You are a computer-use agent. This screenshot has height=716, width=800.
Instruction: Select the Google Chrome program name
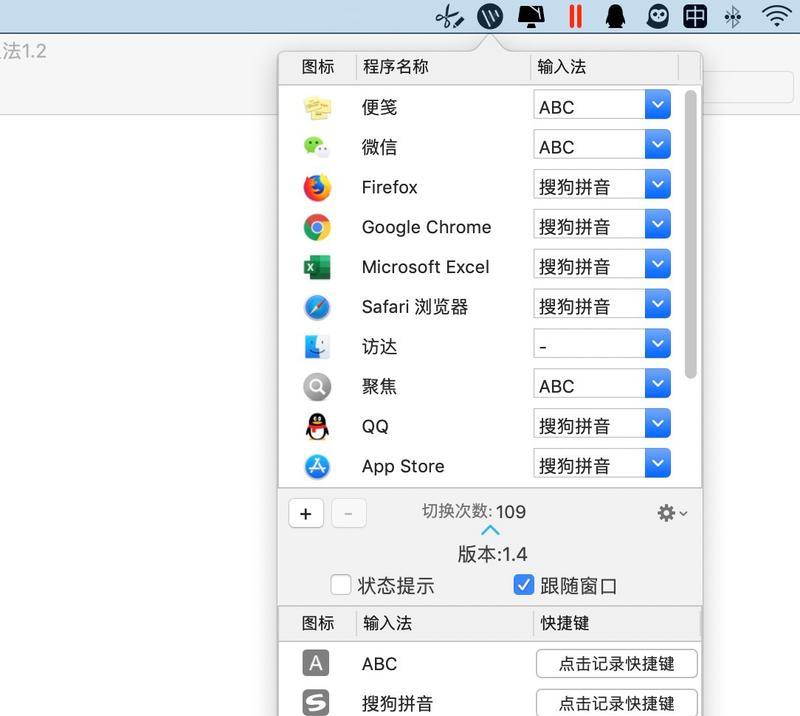(427, 227)
